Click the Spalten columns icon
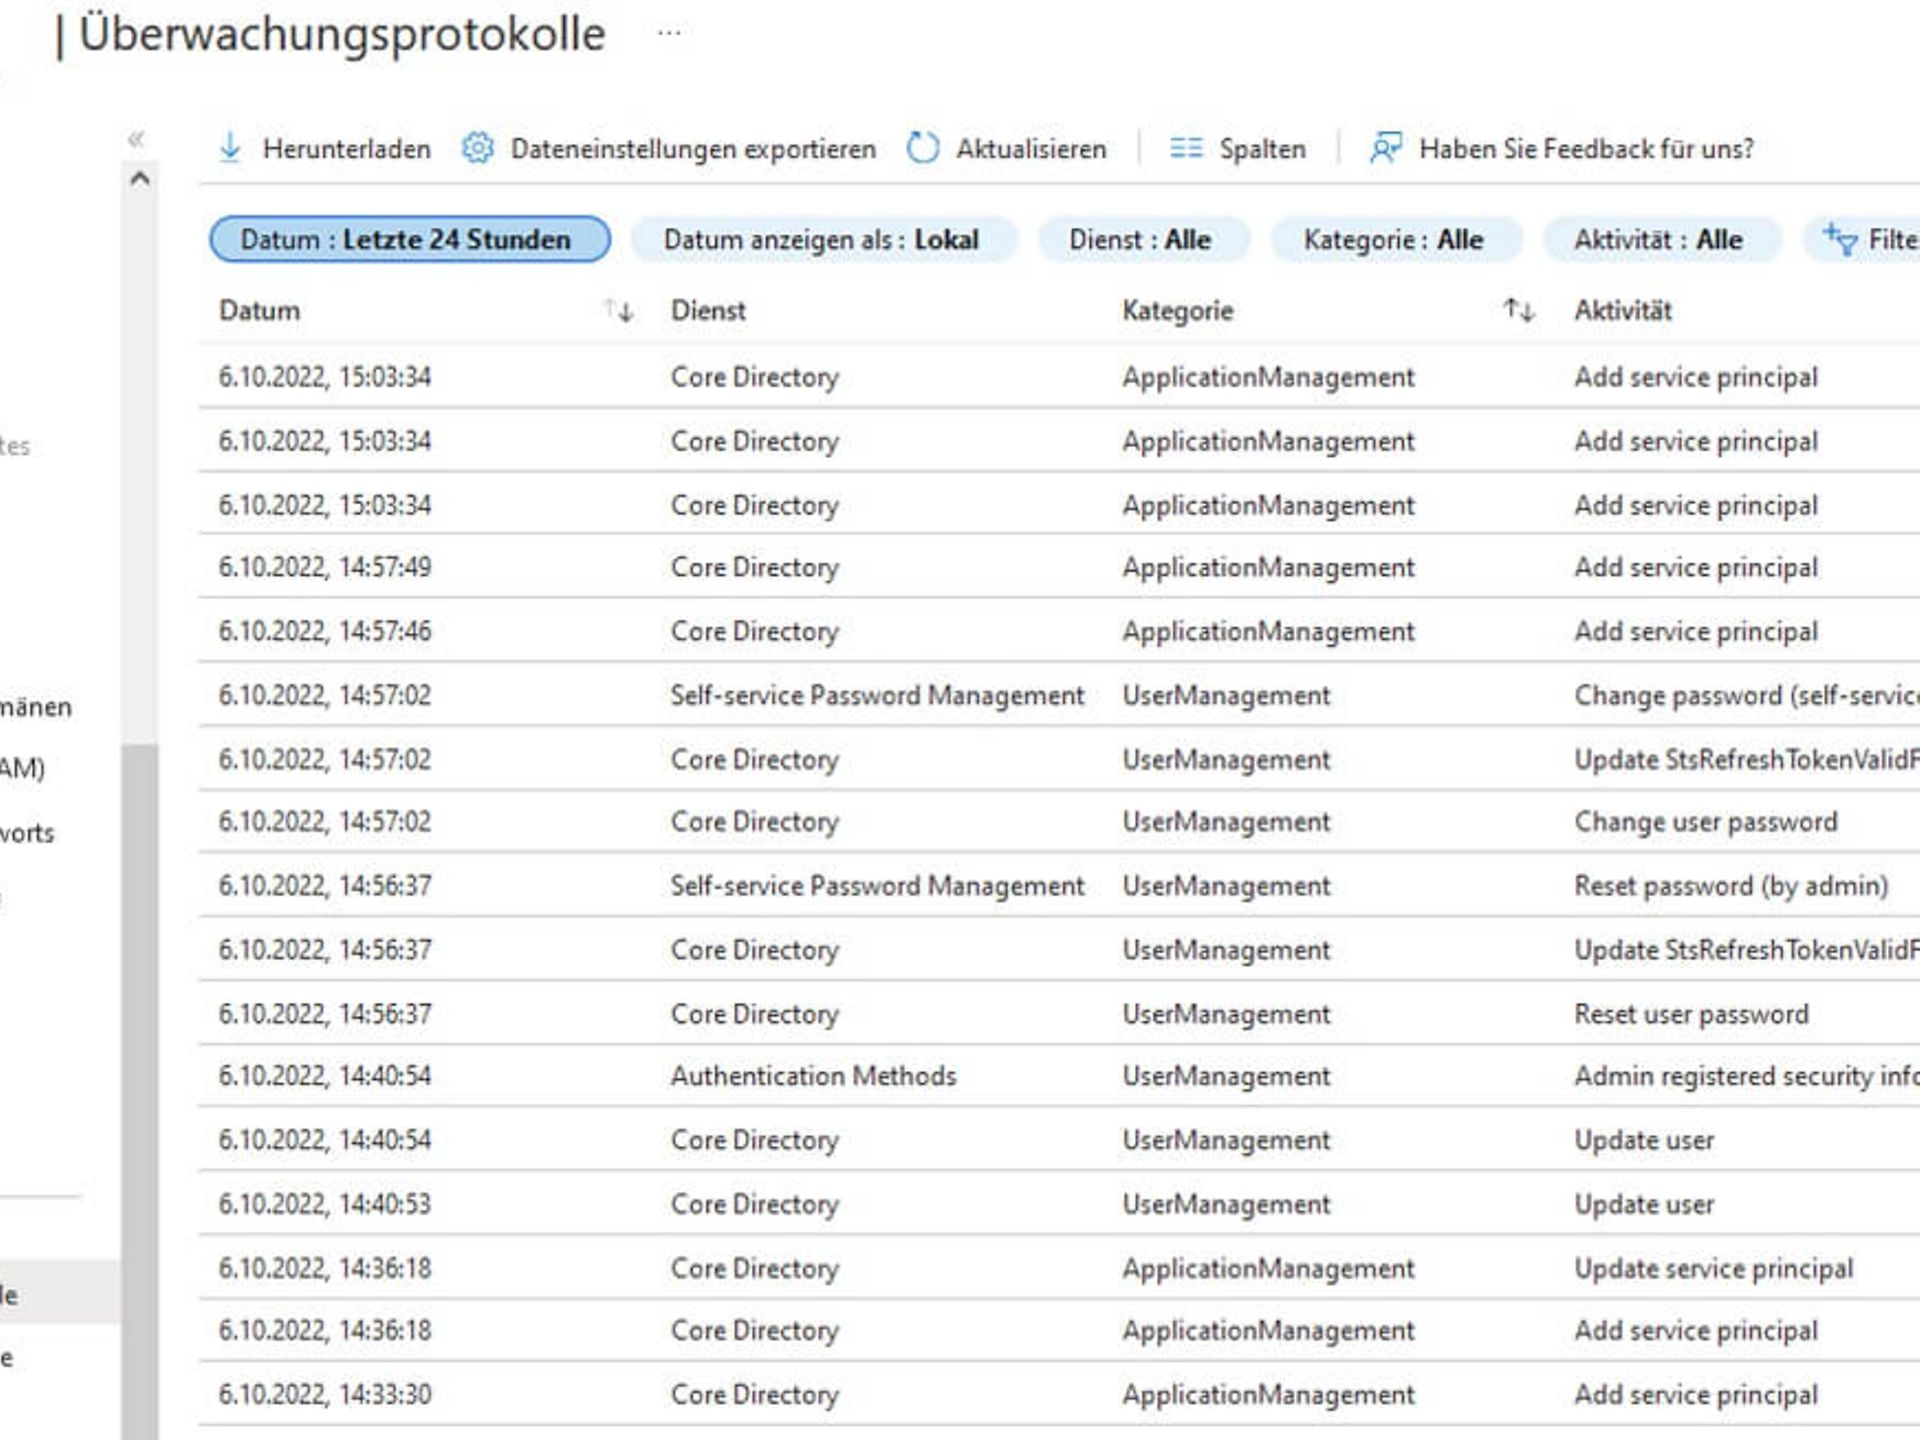 (1188, 147)
